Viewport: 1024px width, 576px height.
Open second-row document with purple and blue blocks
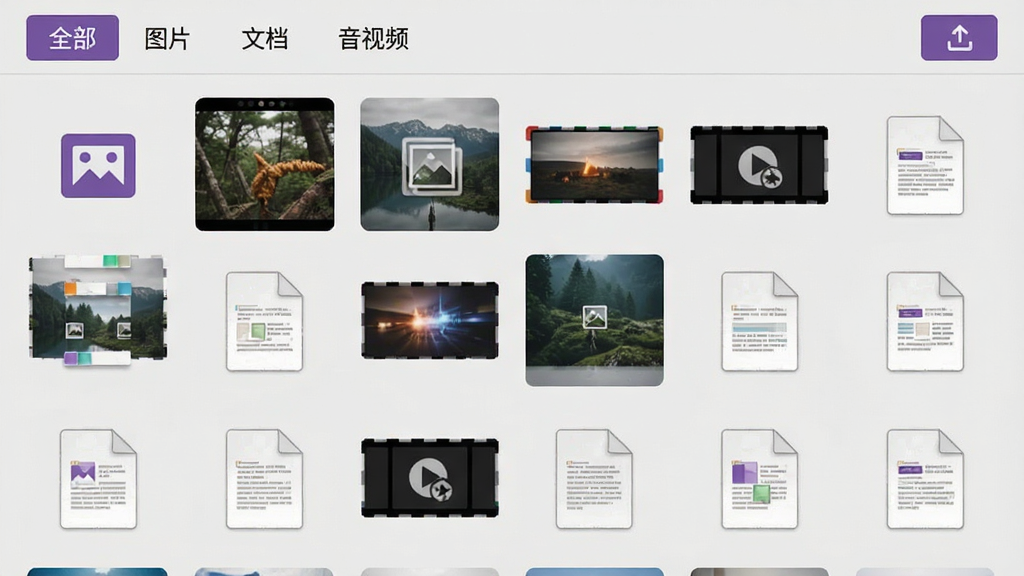pos(925,321)
